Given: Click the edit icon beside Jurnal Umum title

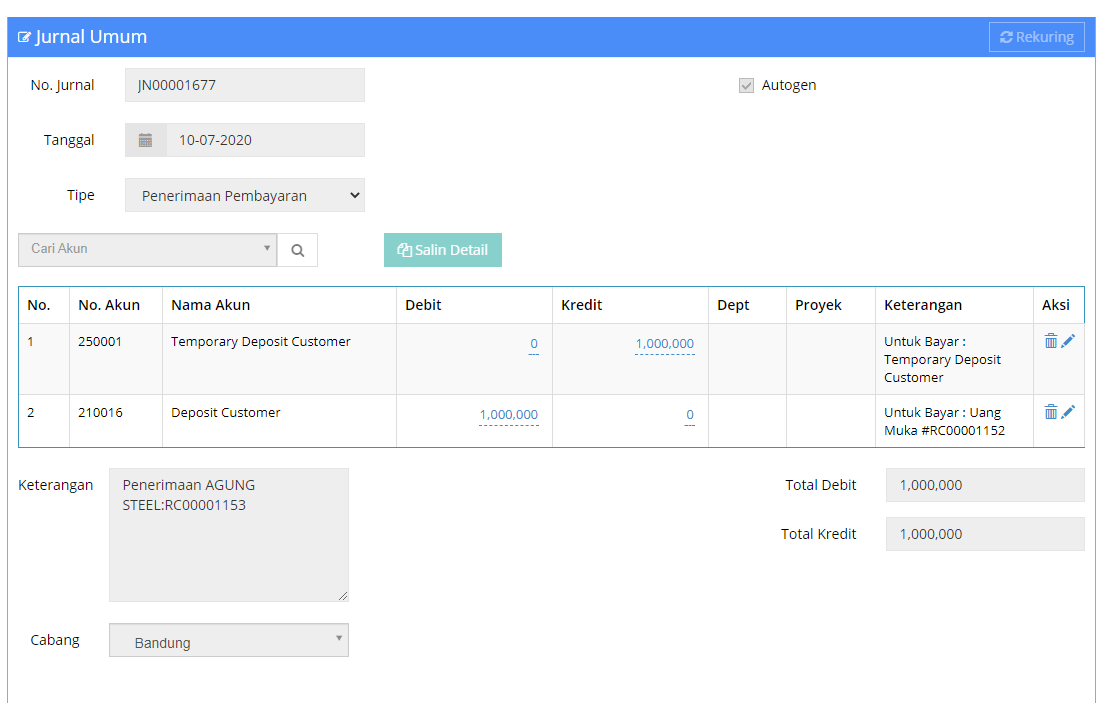Looking at the screenshot, I should 24,37.
